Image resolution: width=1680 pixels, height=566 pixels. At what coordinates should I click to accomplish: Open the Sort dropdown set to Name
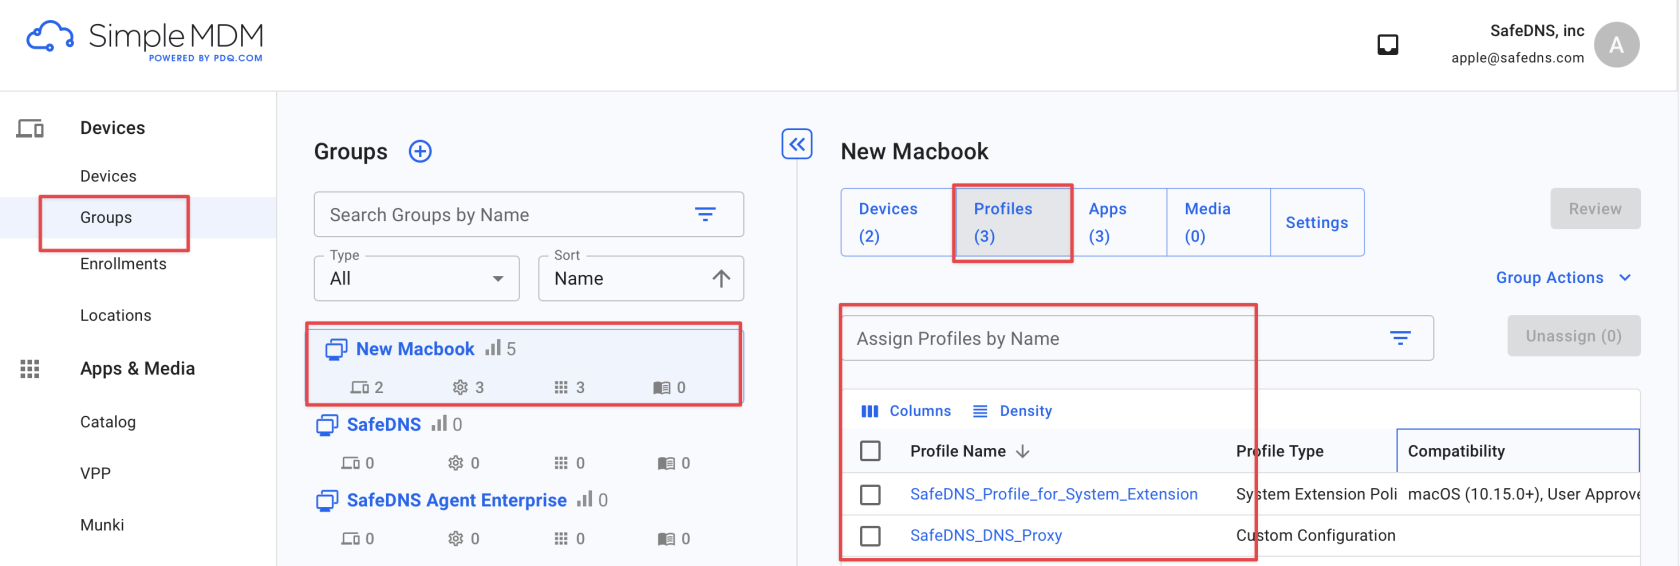coord(641,278)
